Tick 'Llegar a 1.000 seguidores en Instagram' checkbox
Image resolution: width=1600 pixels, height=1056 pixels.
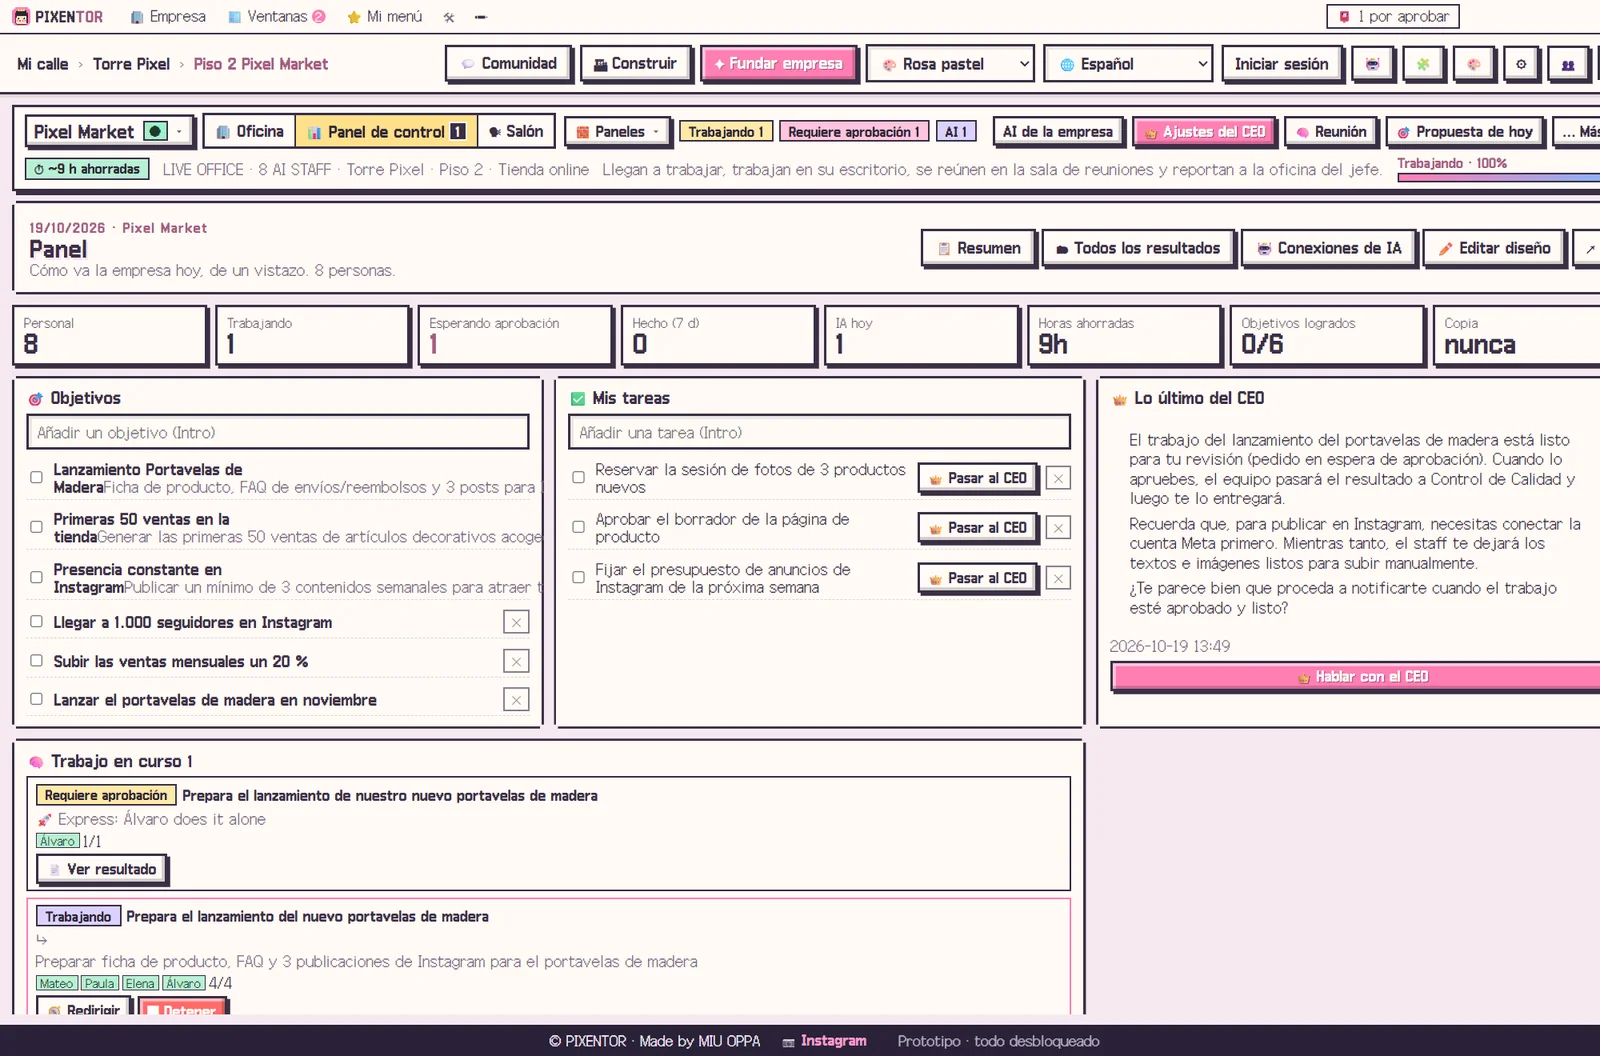point(36,621)
